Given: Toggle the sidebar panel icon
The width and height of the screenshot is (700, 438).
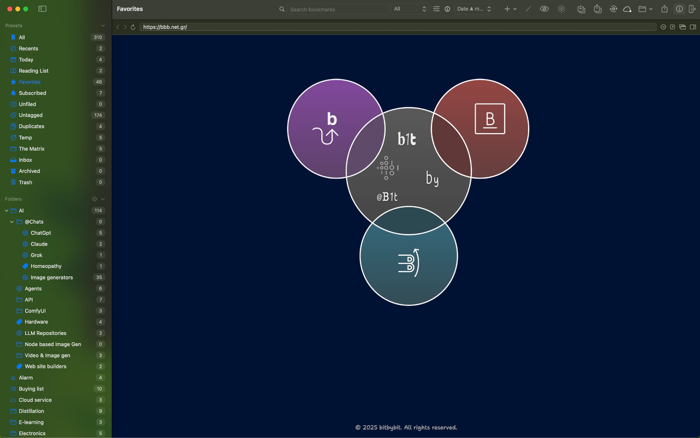Looking at the screenshot, I should [x=42, y=9].
